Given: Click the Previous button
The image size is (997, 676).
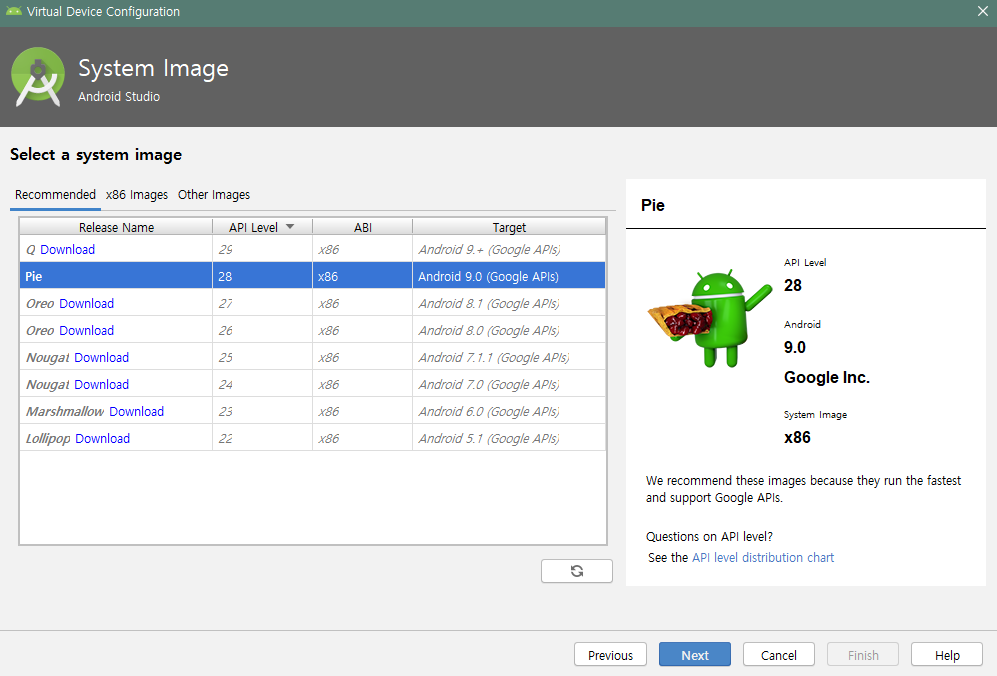Looking at the screenshot, I should pos(610,655).
